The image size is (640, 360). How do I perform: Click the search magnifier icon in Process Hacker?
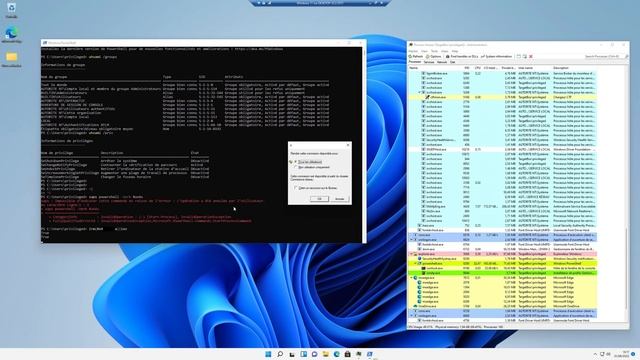[x=627, y=56]
